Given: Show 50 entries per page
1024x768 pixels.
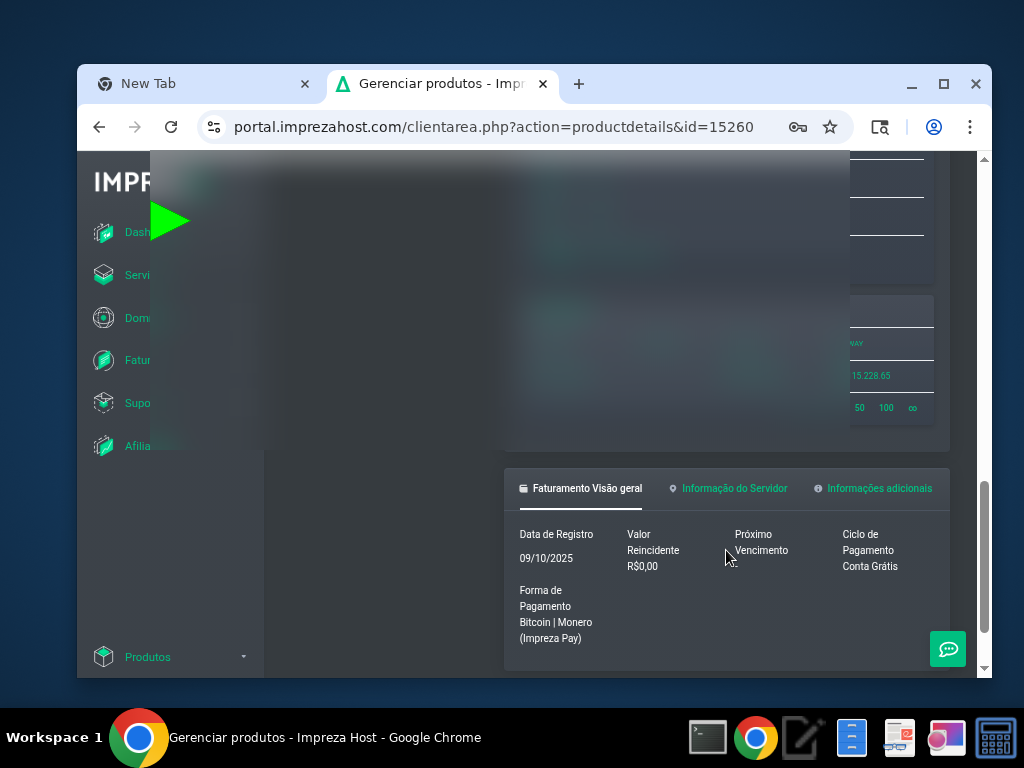Looking at the screenshot, I should (859, 408).
